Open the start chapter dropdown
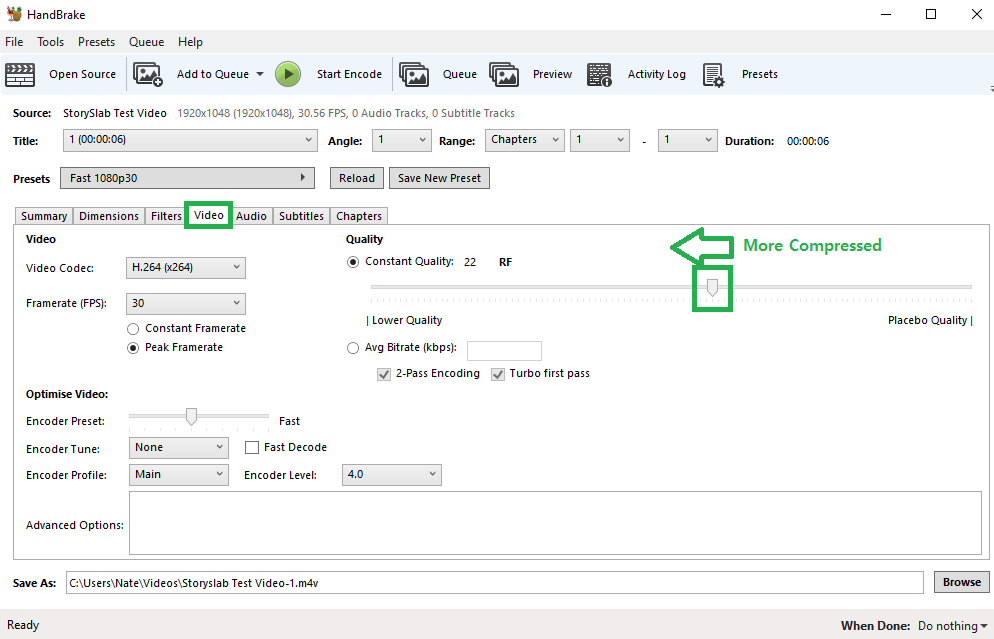 [600, 140]
